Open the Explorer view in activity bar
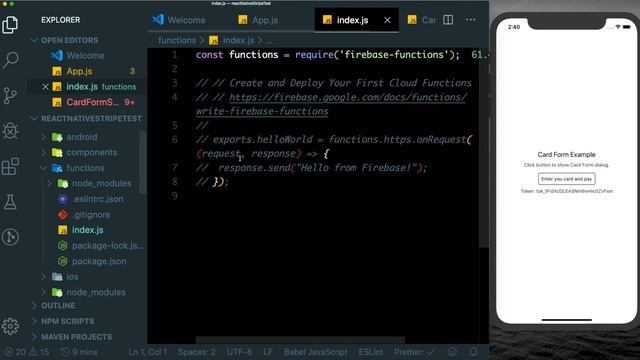The image size is (640, 360). (x=10, y=25)
